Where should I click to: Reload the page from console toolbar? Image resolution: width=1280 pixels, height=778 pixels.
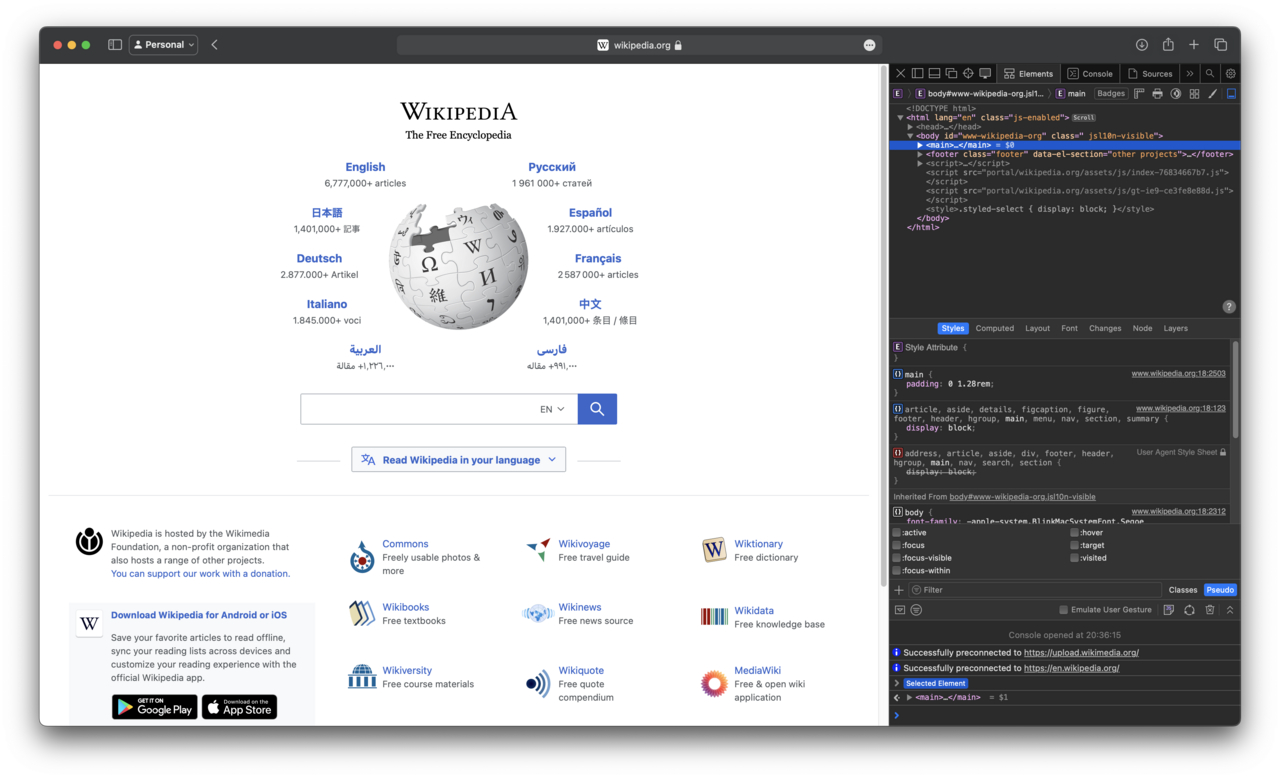1189,610
